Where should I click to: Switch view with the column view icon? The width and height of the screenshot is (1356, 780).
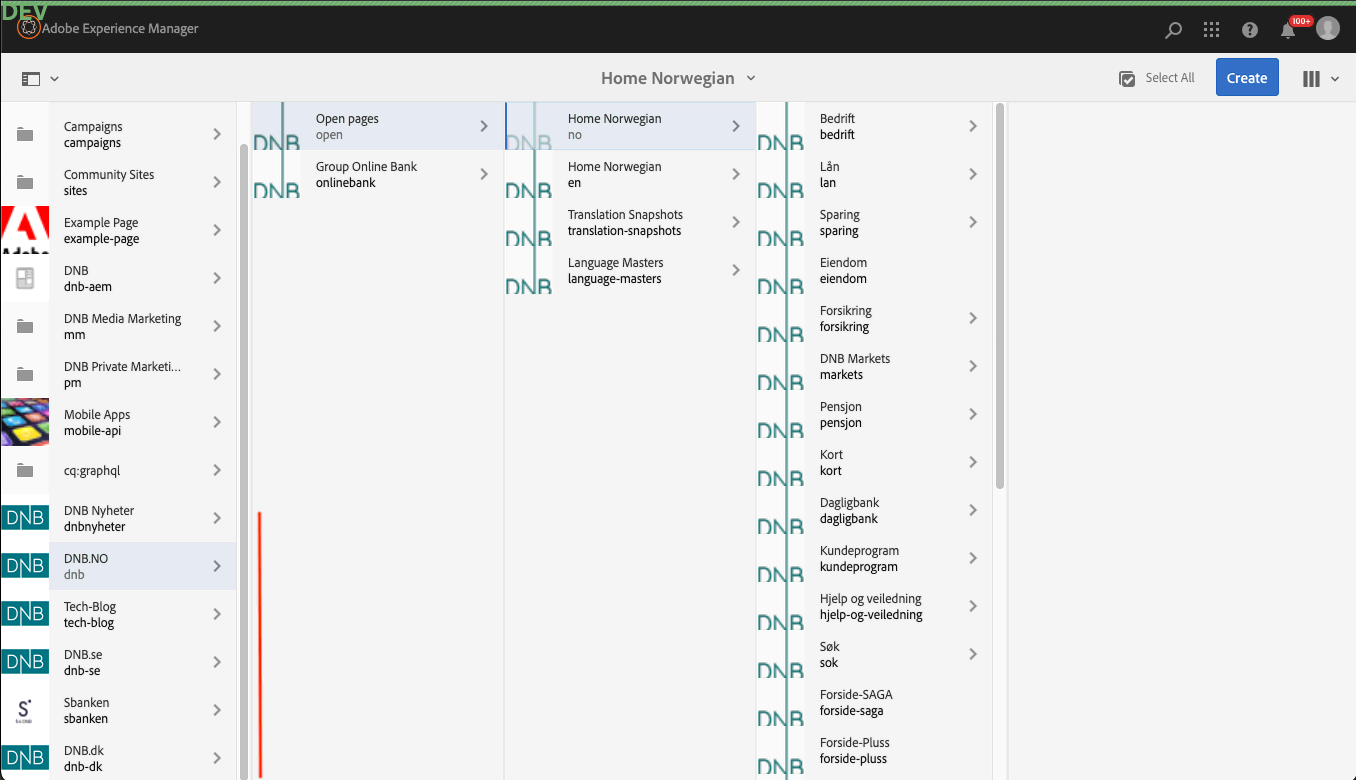pyautogui.click(x=1311, y=79)
